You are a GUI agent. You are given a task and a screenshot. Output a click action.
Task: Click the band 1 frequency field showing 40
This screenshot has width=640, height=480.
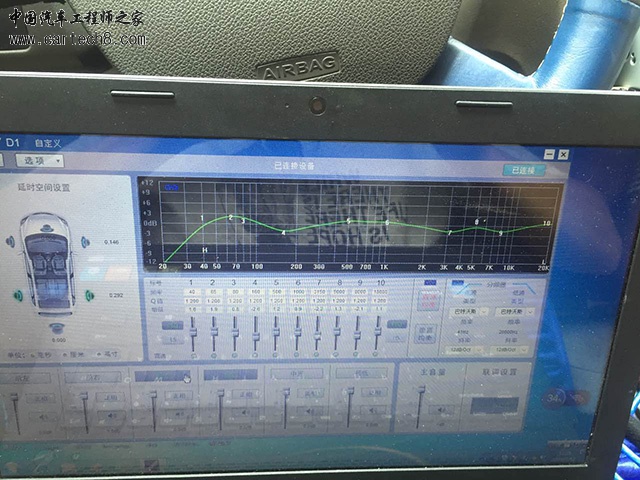coord(192,292)
